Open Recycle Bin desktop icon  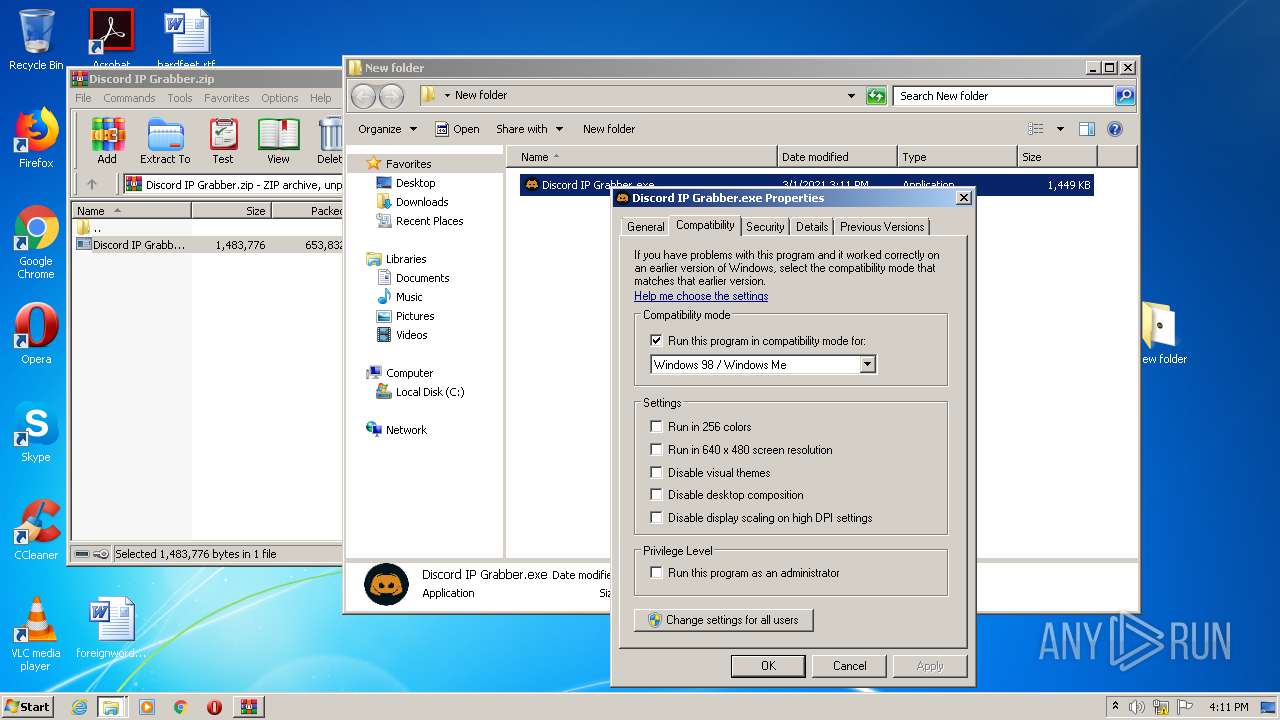pos(36,40)
